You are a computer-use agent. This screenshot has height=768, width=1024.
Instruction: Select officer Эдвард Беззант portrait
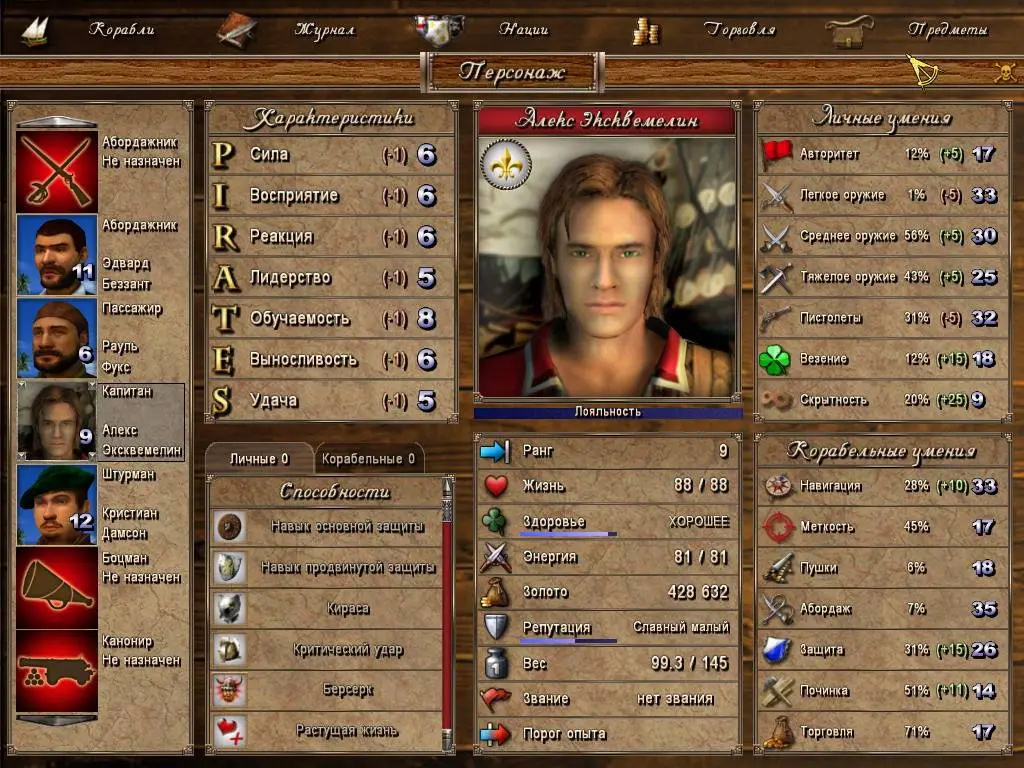(57, 255)
